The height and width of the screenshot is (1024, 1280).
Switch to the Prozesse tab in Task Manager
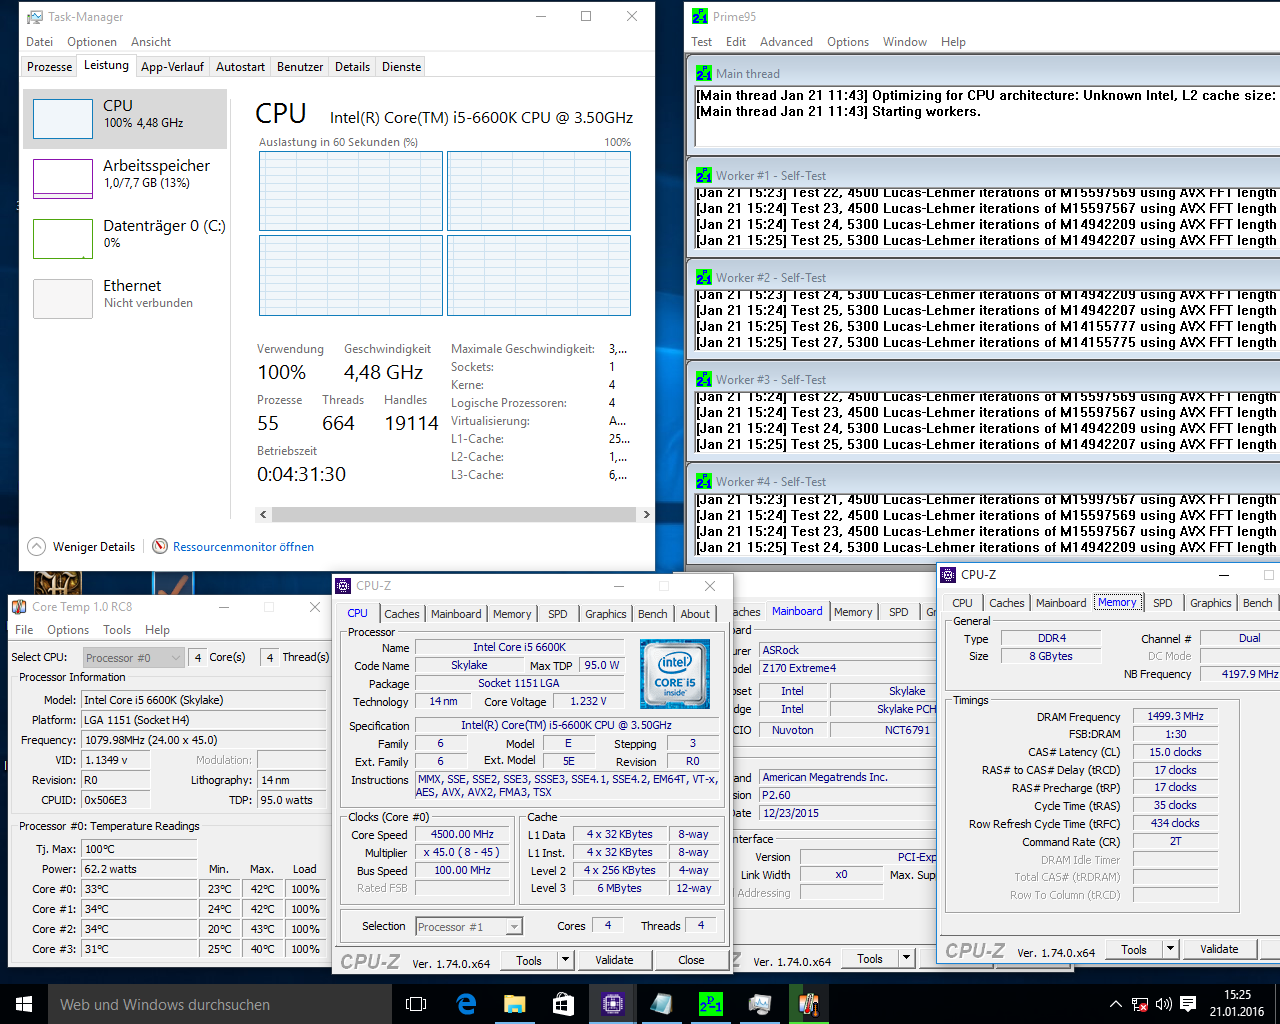pos(50,67)
